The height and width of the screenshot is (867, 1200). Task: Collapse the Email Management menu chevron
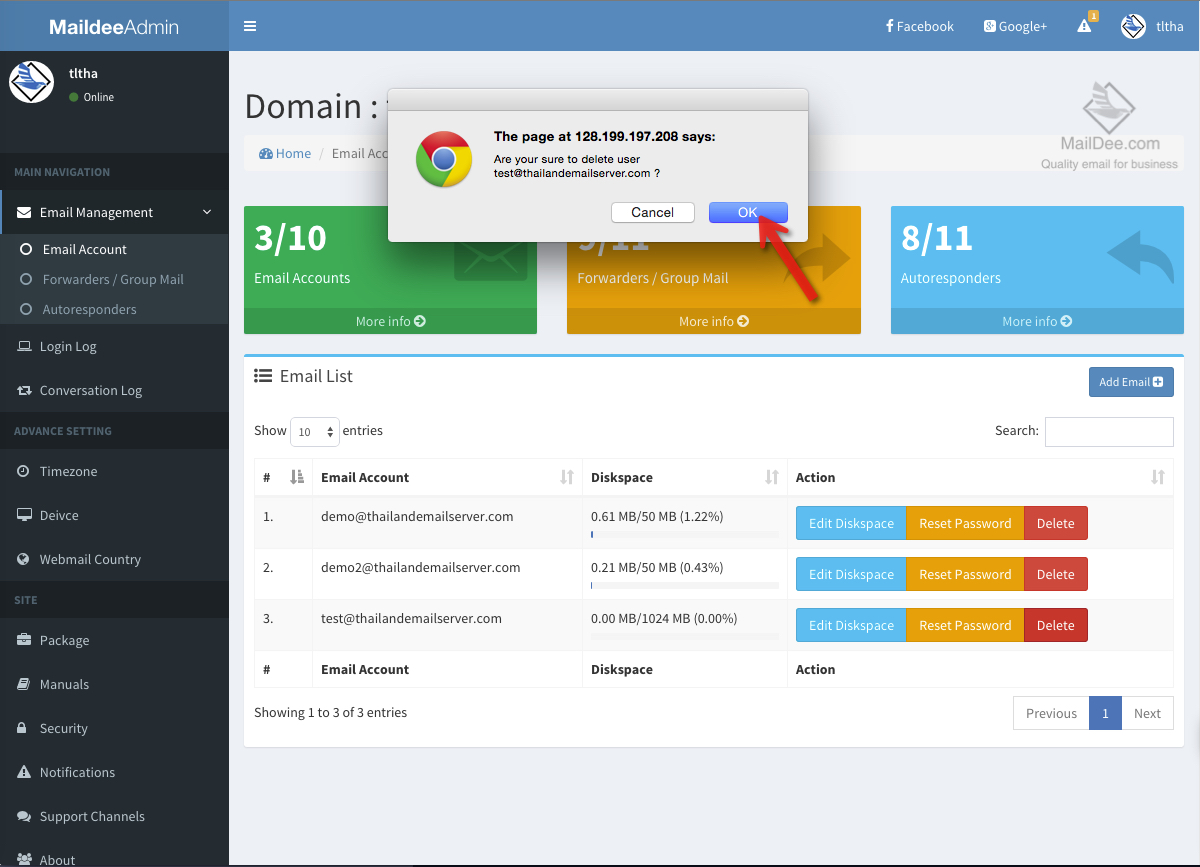pos(207,212)
